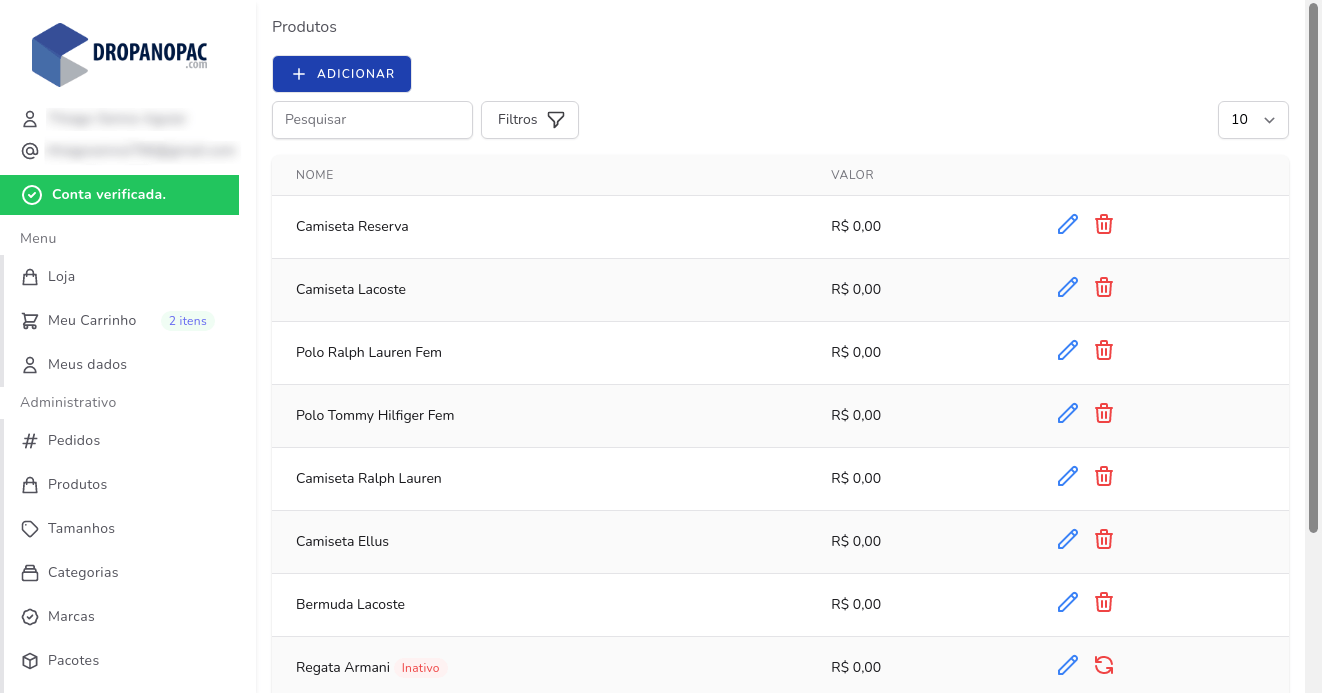1322x693 pixels.
Task: Click the Tamanhos tag icon
Action: (30, 529)
